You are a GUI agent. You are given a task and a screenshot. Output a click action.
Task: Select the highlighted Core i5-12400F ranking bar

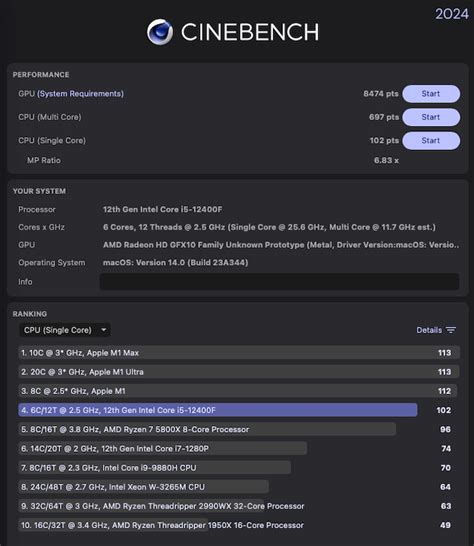click(218, 410)
